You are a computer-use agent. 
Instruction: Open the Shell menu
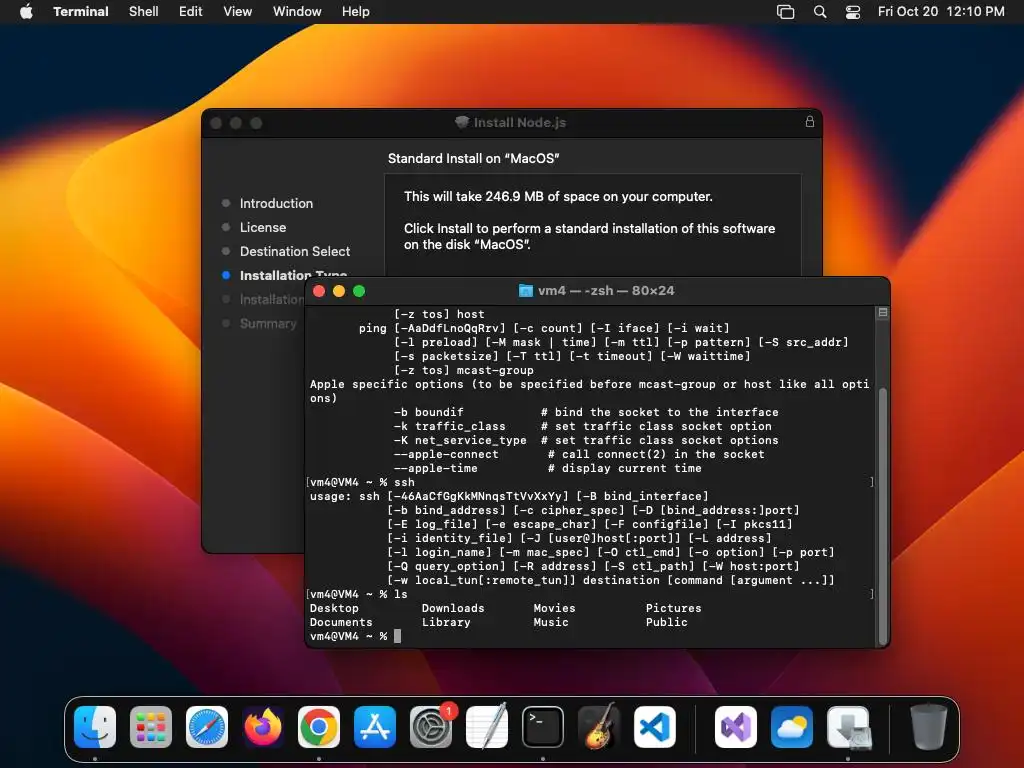144,11
